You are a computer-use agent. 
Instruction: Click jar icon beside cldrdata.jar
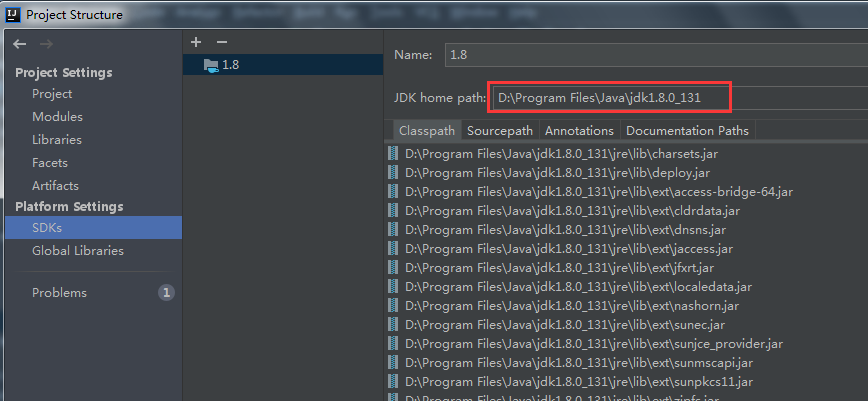point(393,210)
